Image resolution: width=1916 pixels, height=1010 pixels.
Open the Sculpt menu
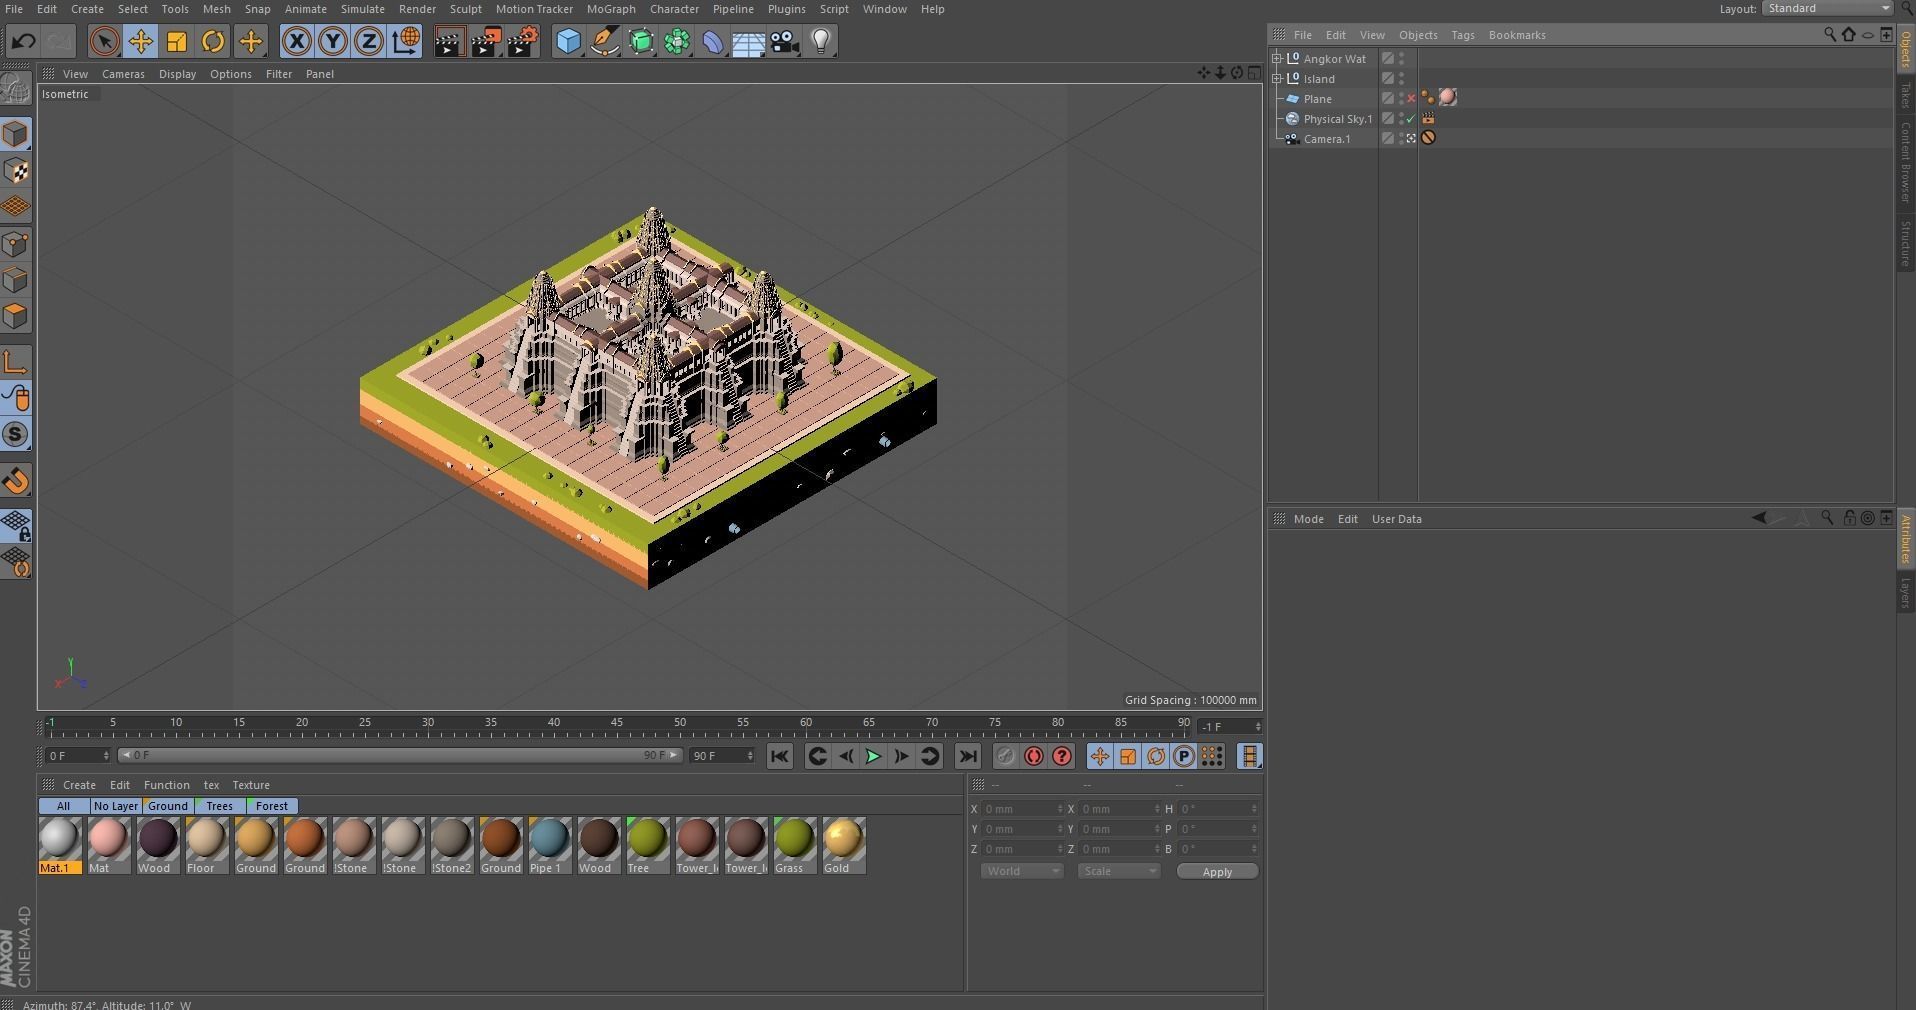tap(465, 9)
